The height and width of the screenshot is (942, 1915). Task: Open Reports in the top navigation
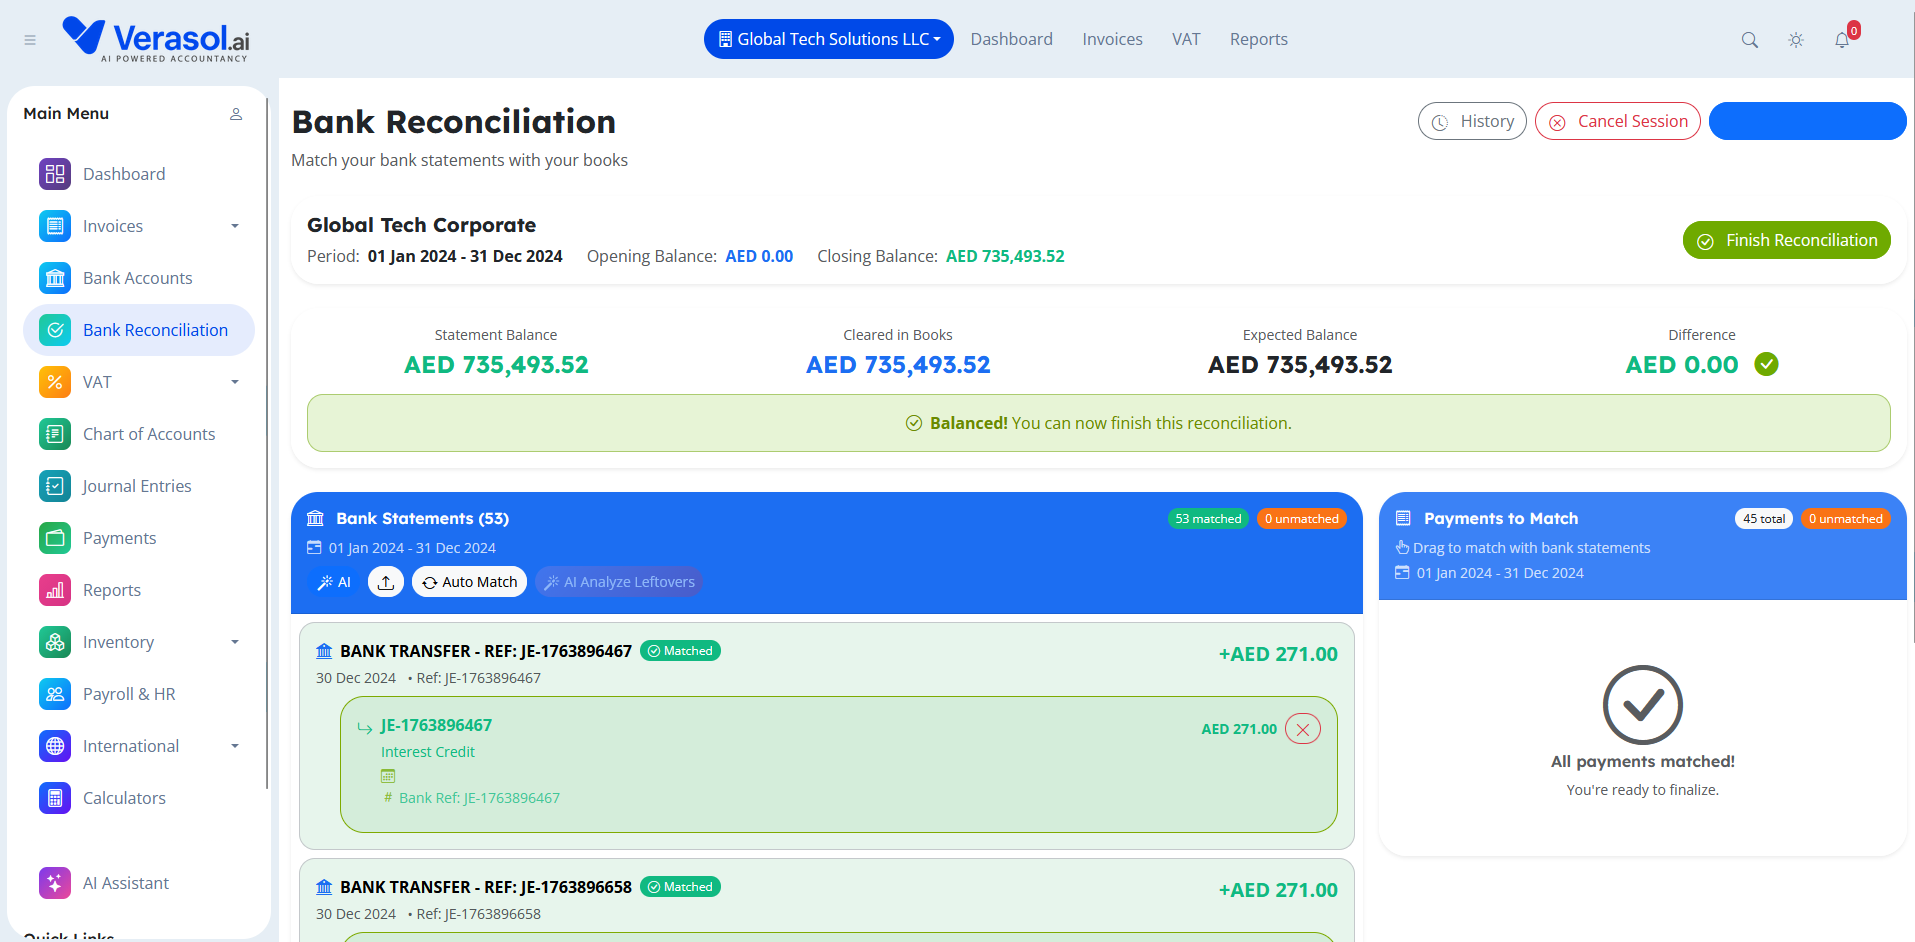click(x=1258, y=39)
